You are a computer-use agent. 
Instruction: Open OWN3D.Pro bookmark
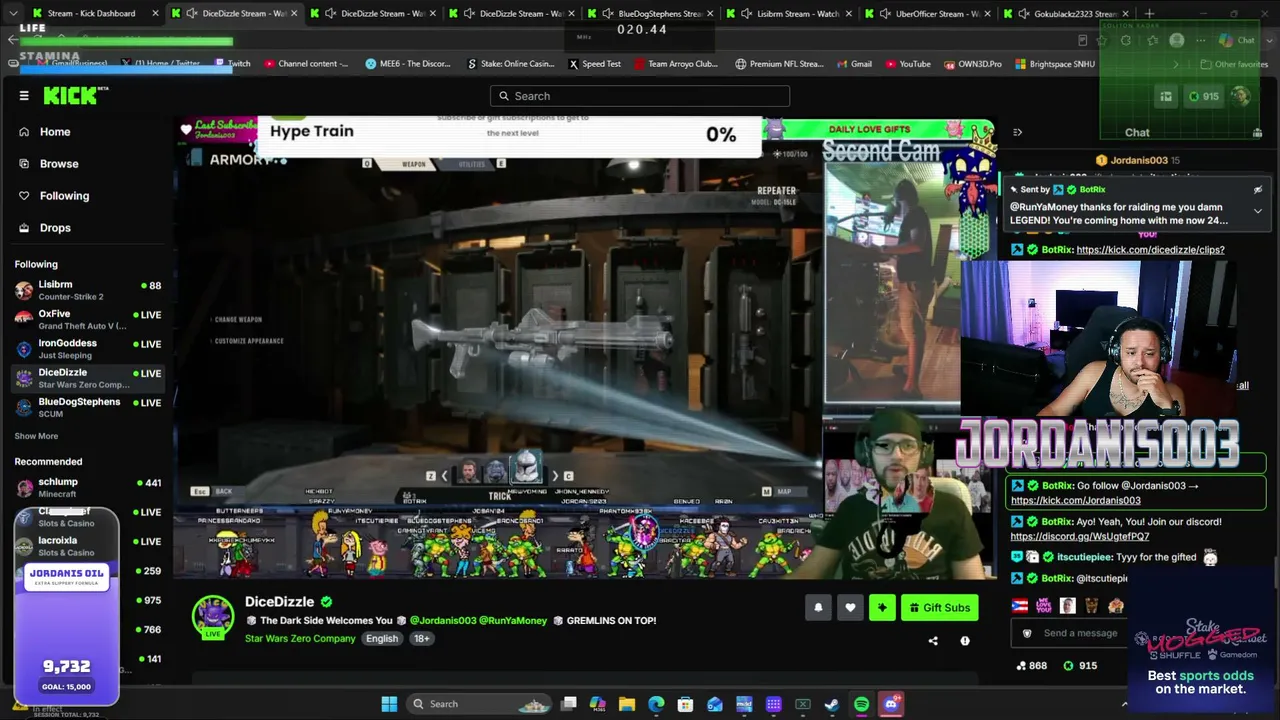[973, 64]
